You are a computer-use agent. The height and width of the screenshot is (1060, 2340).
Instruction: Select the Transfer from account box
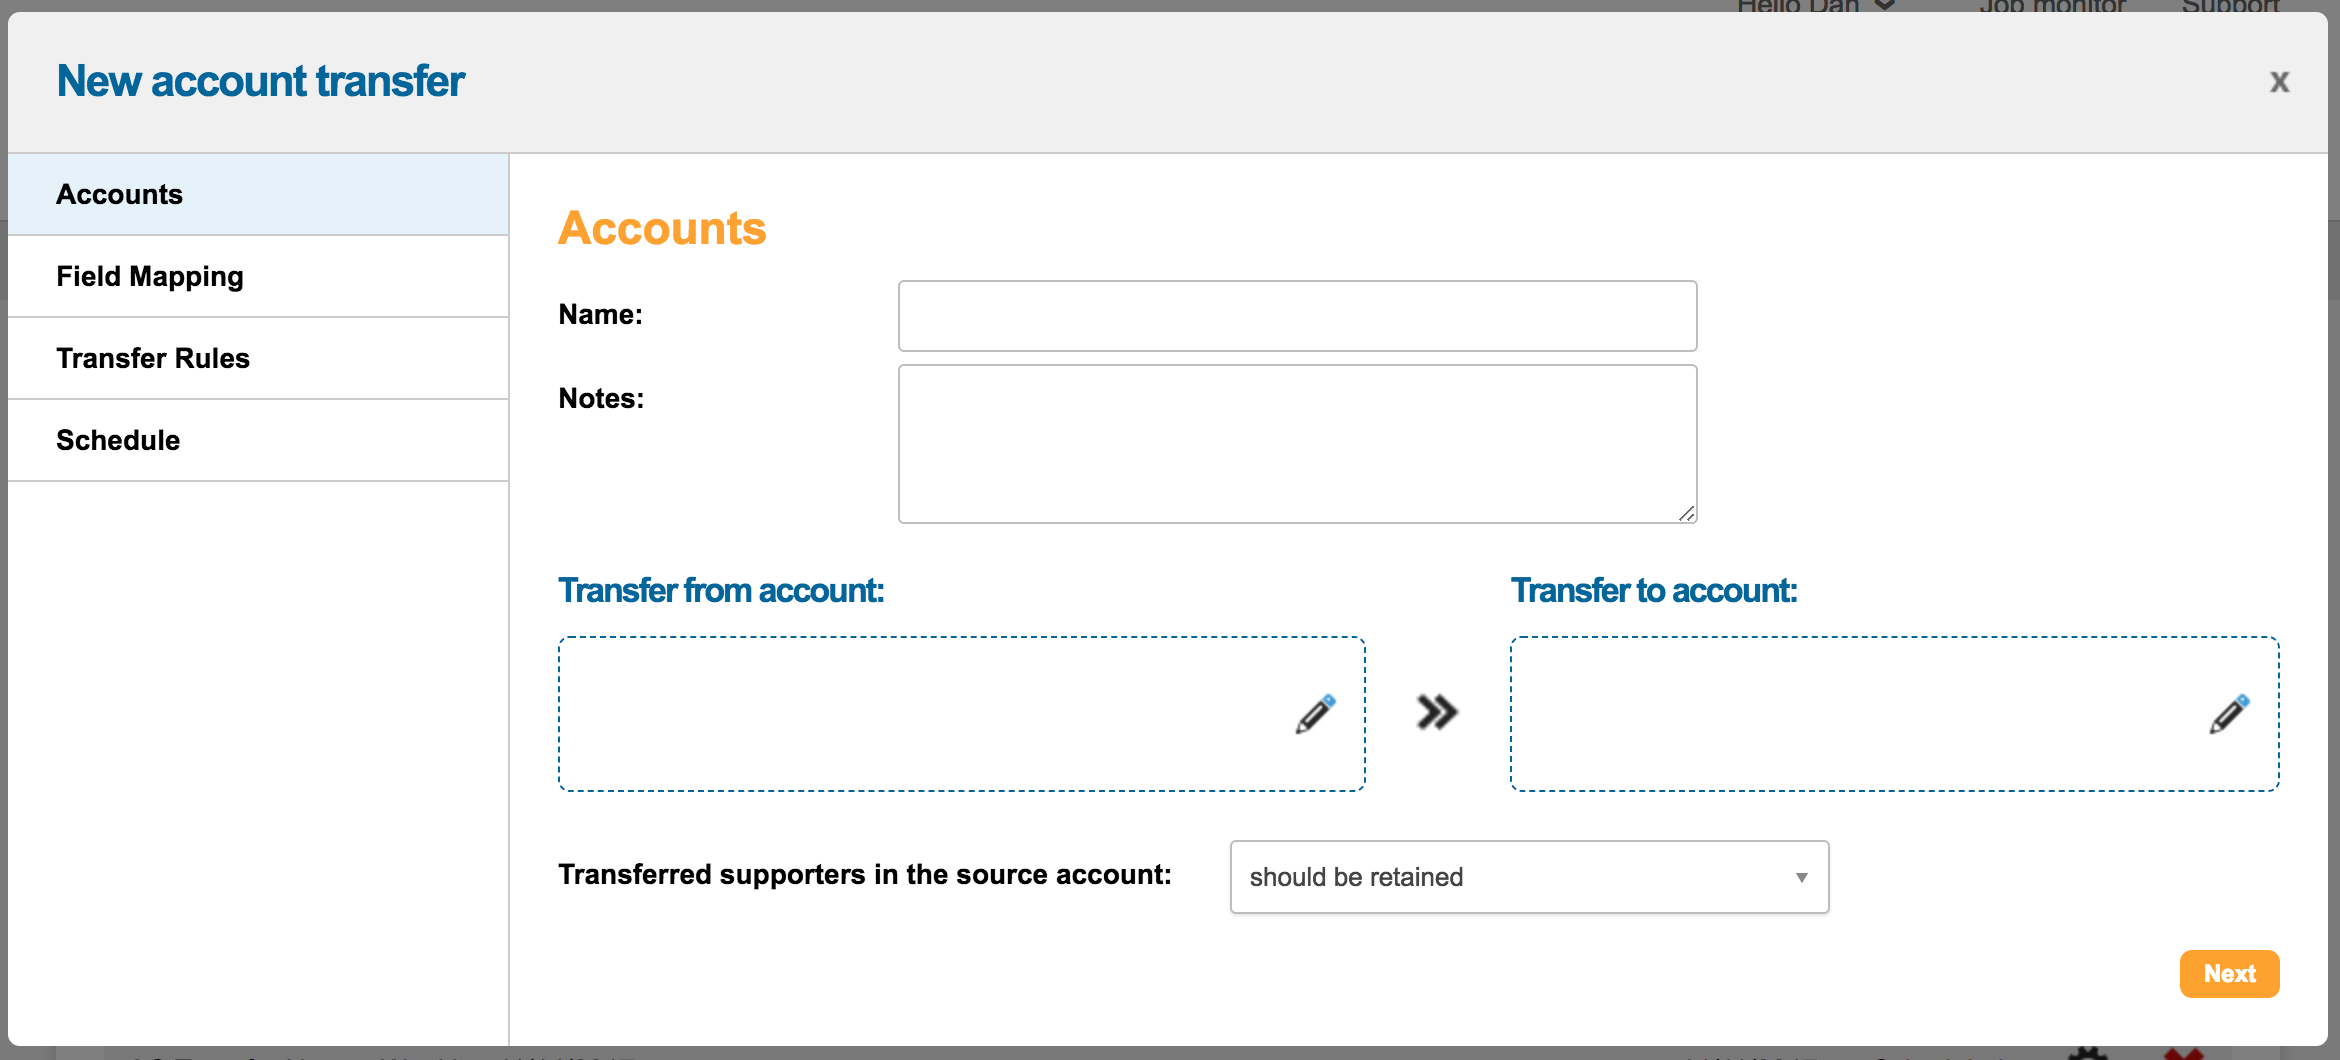(x=920, y=714)
